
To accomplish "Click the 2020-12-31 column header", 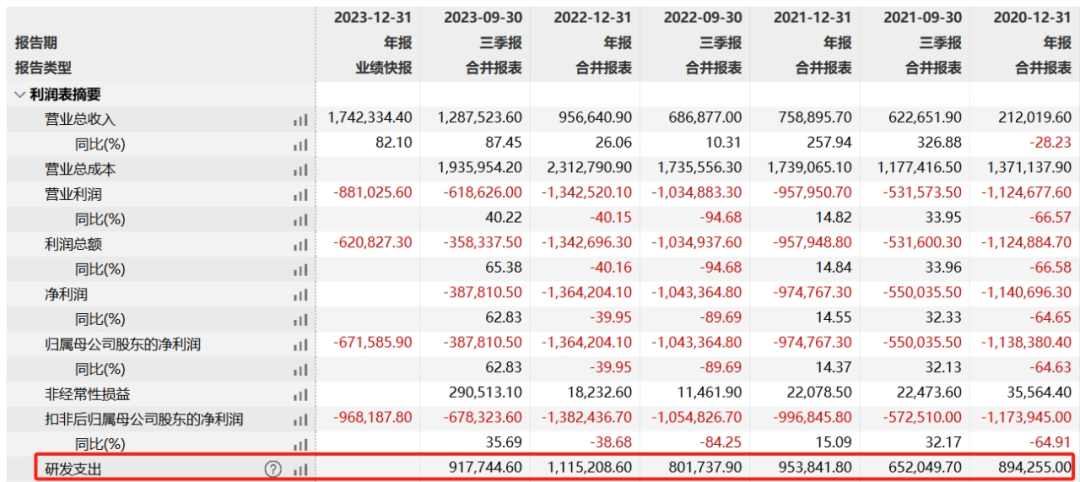I will 1031,17.
